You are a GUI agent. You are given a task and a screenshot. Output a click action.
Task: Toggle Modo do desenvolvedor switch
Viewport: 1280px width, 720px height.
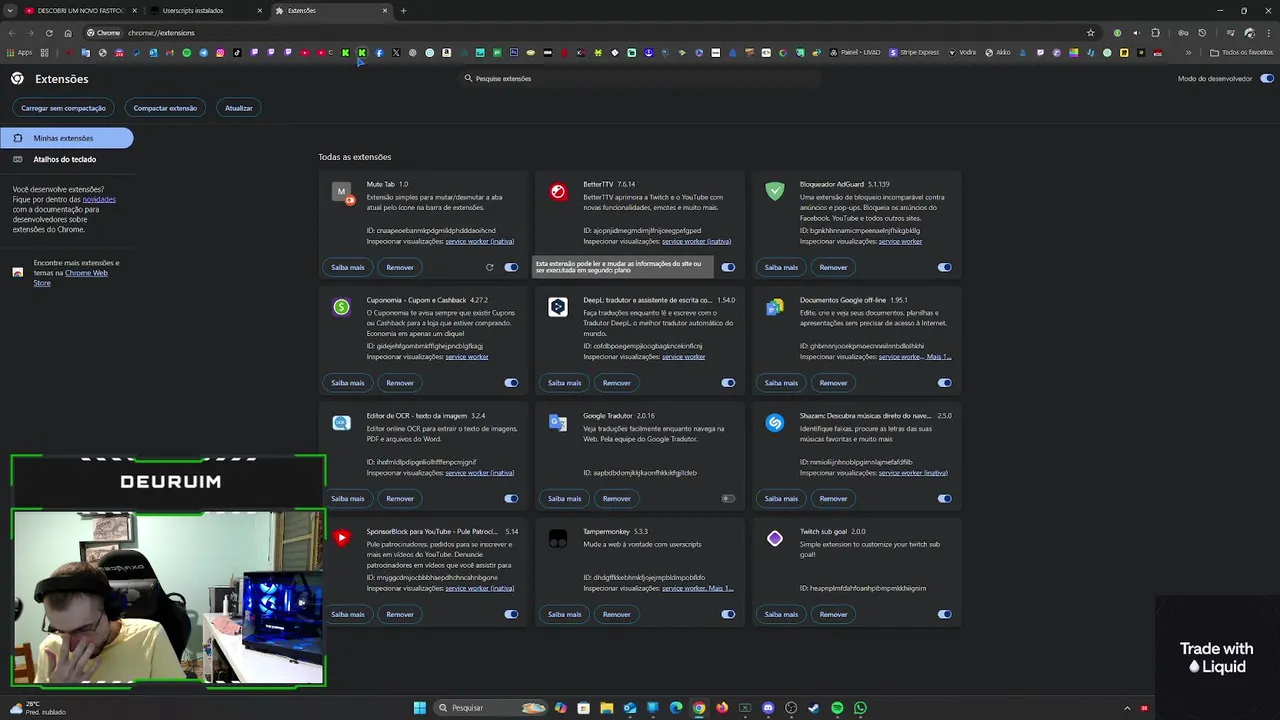pos(1267,78)
